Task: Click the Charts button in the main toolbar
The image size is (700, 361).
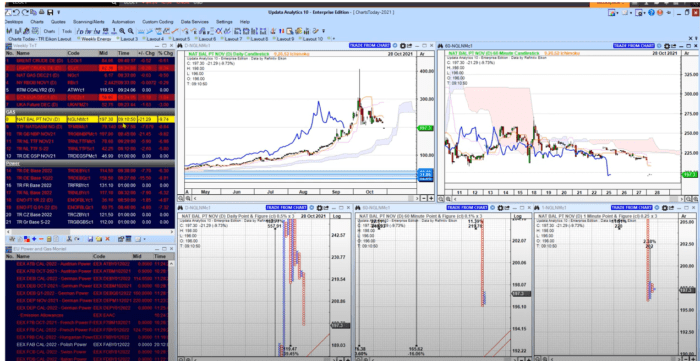Action: [49, 31]
